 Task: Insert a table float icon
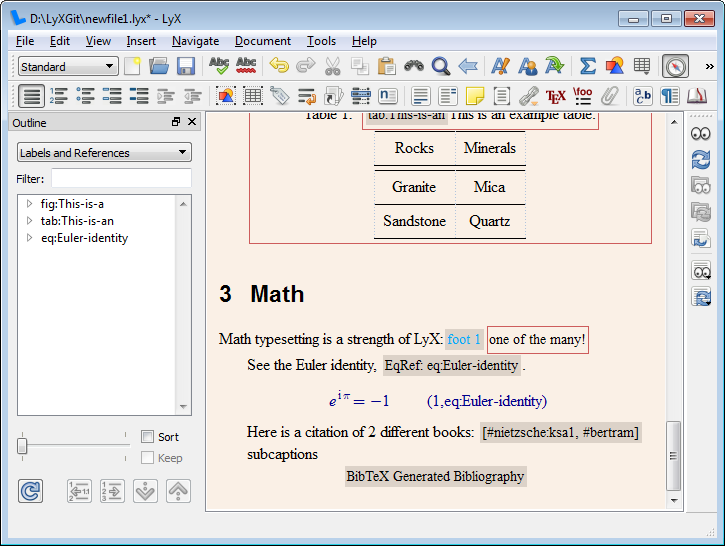(x=252, y=96)
